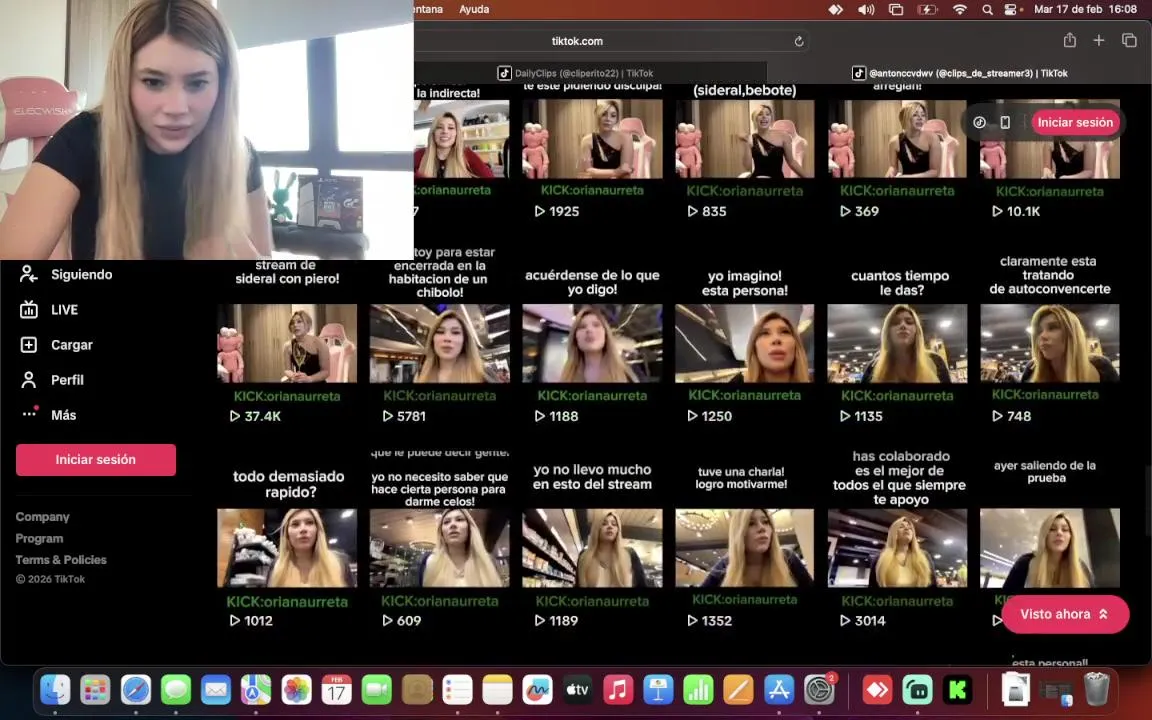Open a new Safari tab with plus icon

1099,40
